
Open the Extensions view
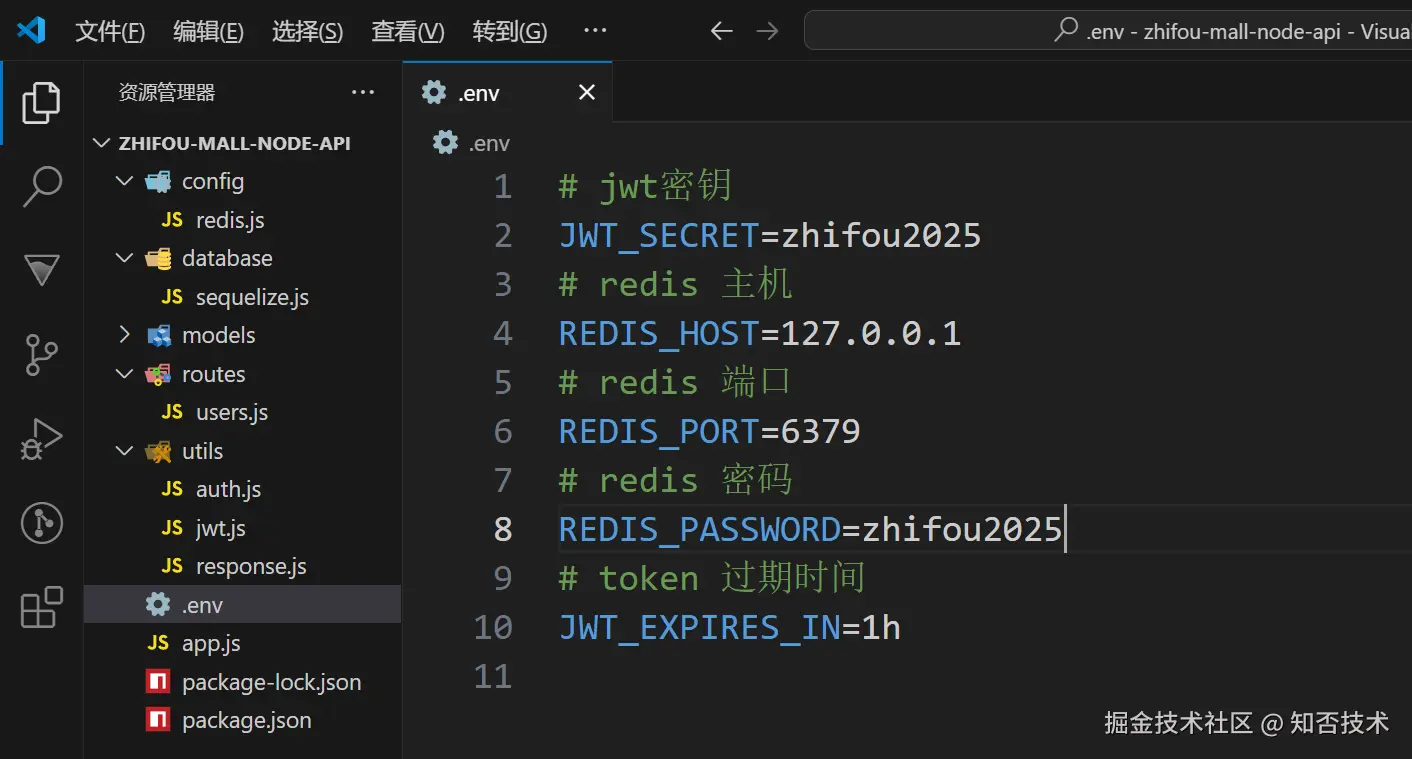(41, 607)
